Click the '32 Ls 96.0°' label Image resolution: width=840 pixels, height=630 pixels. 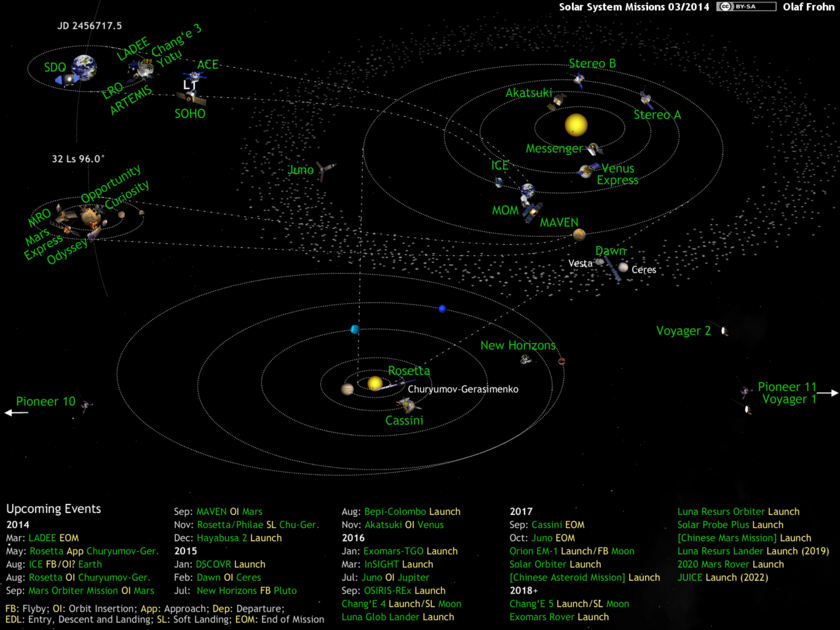(x=78, y=159)
